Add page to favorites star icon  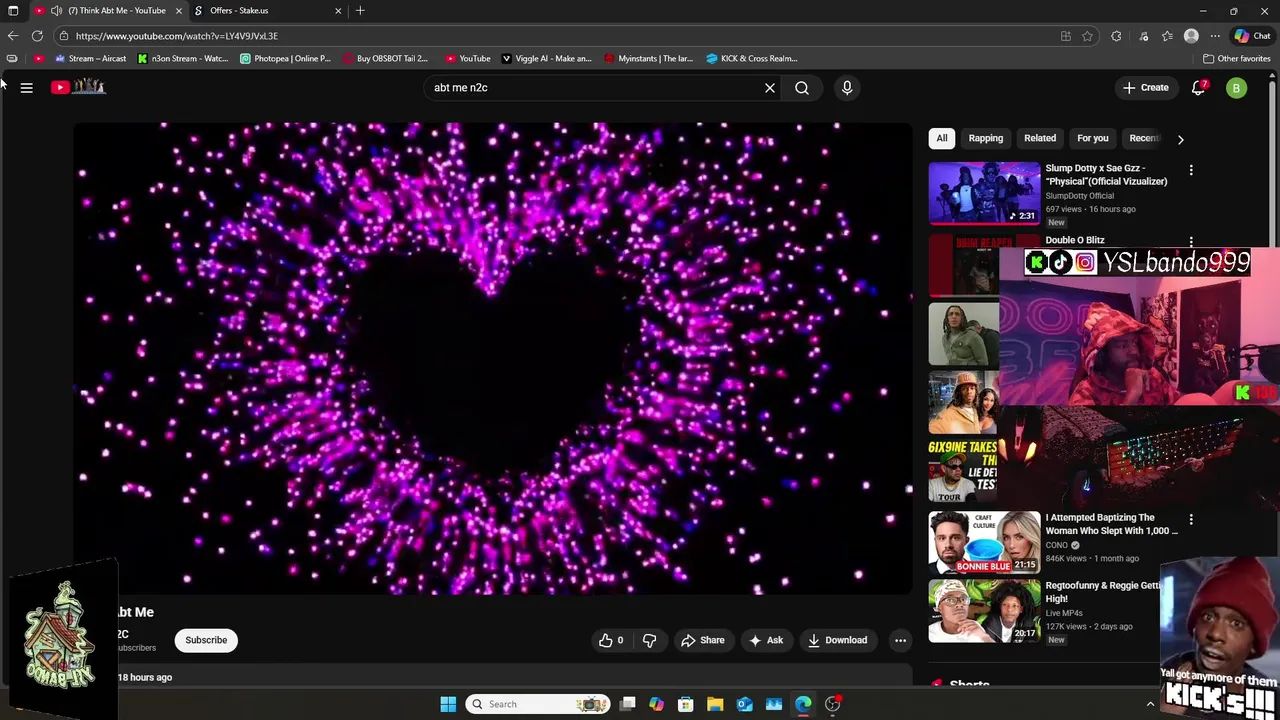(1087, 36)
